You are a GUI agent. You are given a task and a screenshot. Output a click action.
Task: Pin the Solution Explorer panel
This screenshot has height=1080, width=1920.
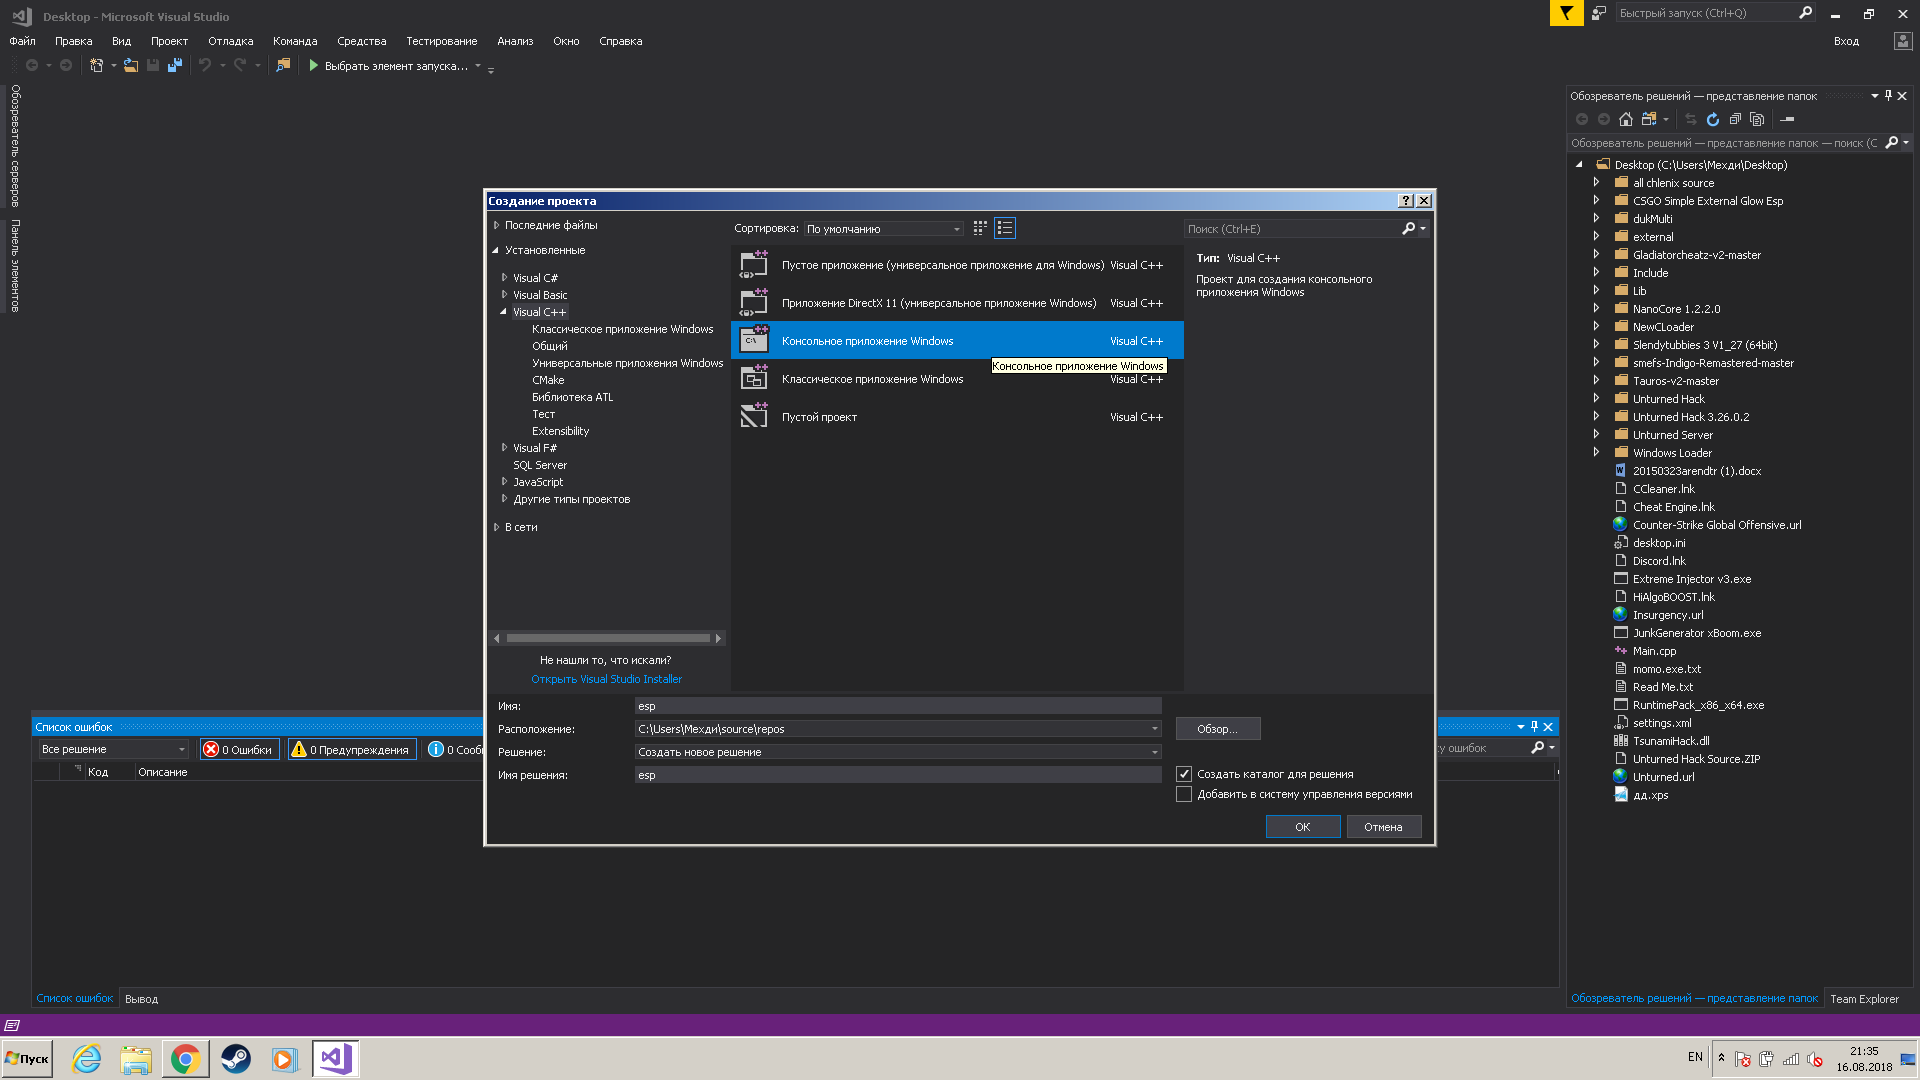1888,96
